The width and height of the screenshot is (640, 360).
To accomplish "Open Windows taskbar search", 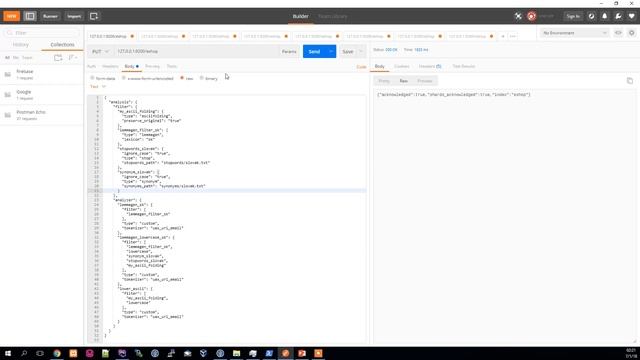I will click(24, 353).
